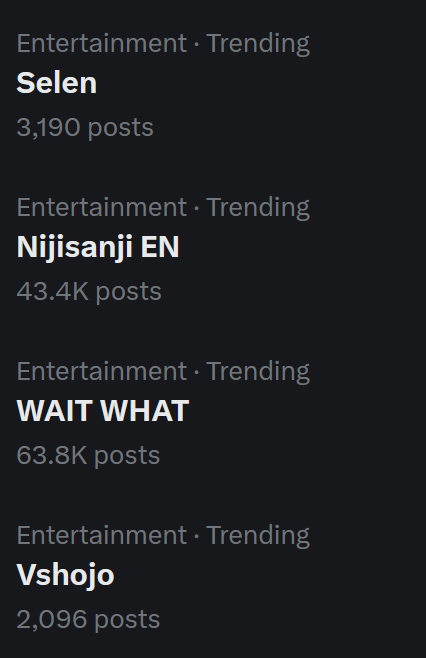Click the word WHAT in WAIT WHAT
The width and height of the screenshot is (426, 658).
tap(145, 410)
